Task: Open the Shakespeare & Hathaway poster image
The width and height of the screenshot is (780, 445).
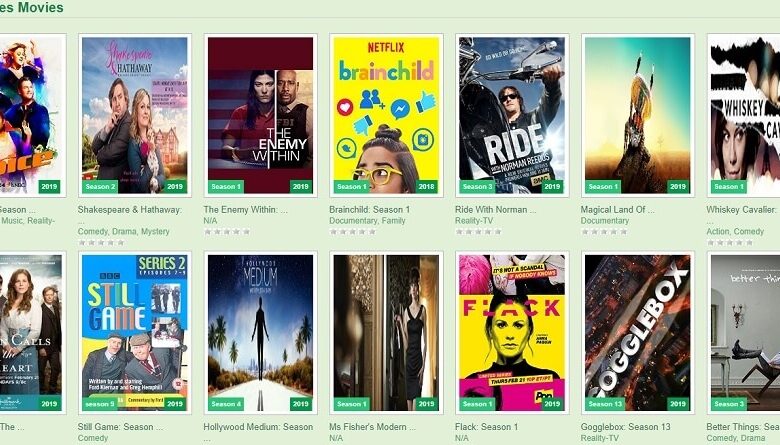Action: click(134, 115)
